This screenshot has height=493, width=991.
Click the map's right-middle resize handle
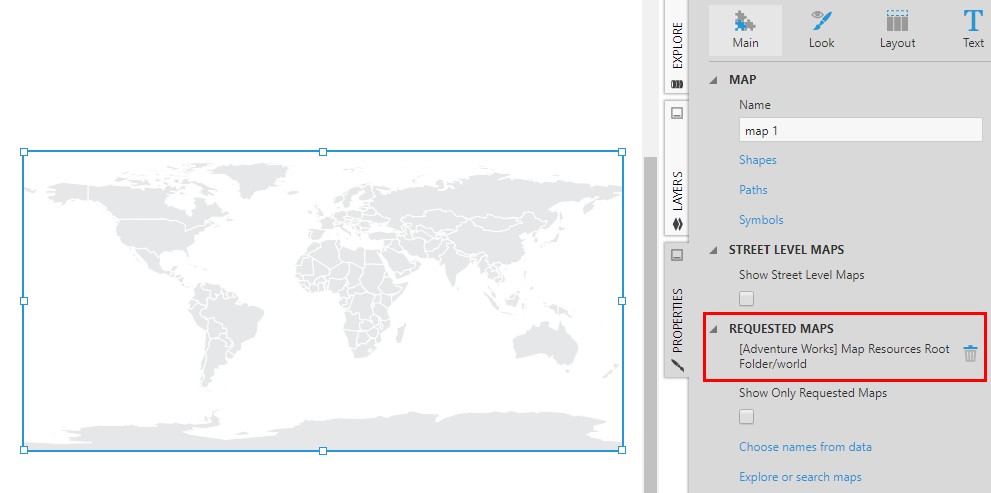click(x=622, y=301)
